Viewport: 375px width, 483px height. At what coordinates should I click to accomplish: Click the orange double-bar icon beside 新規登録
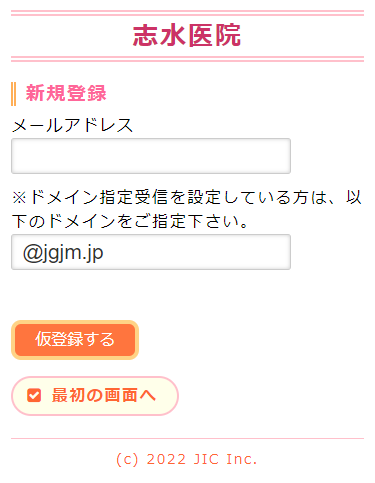point(13,94)
